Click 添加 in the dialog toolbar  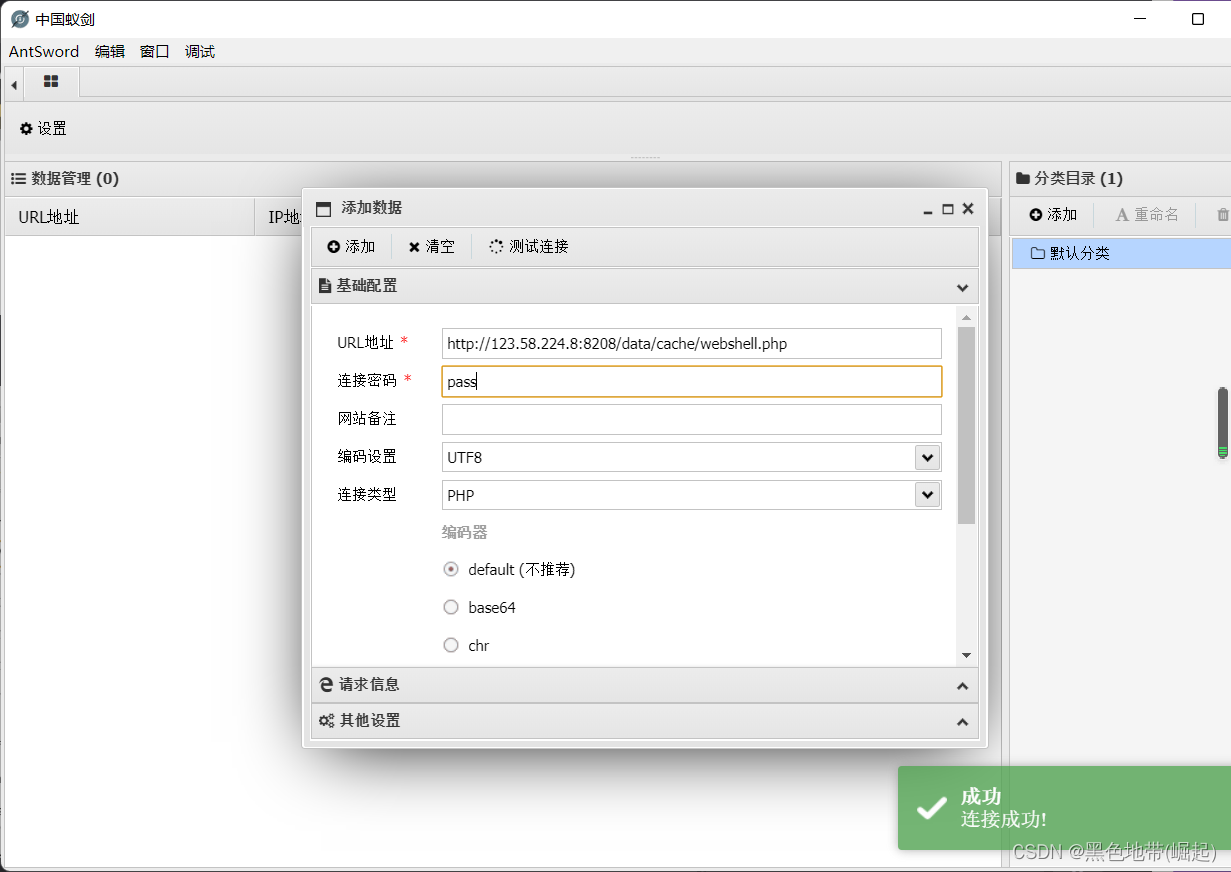point(351,247)
